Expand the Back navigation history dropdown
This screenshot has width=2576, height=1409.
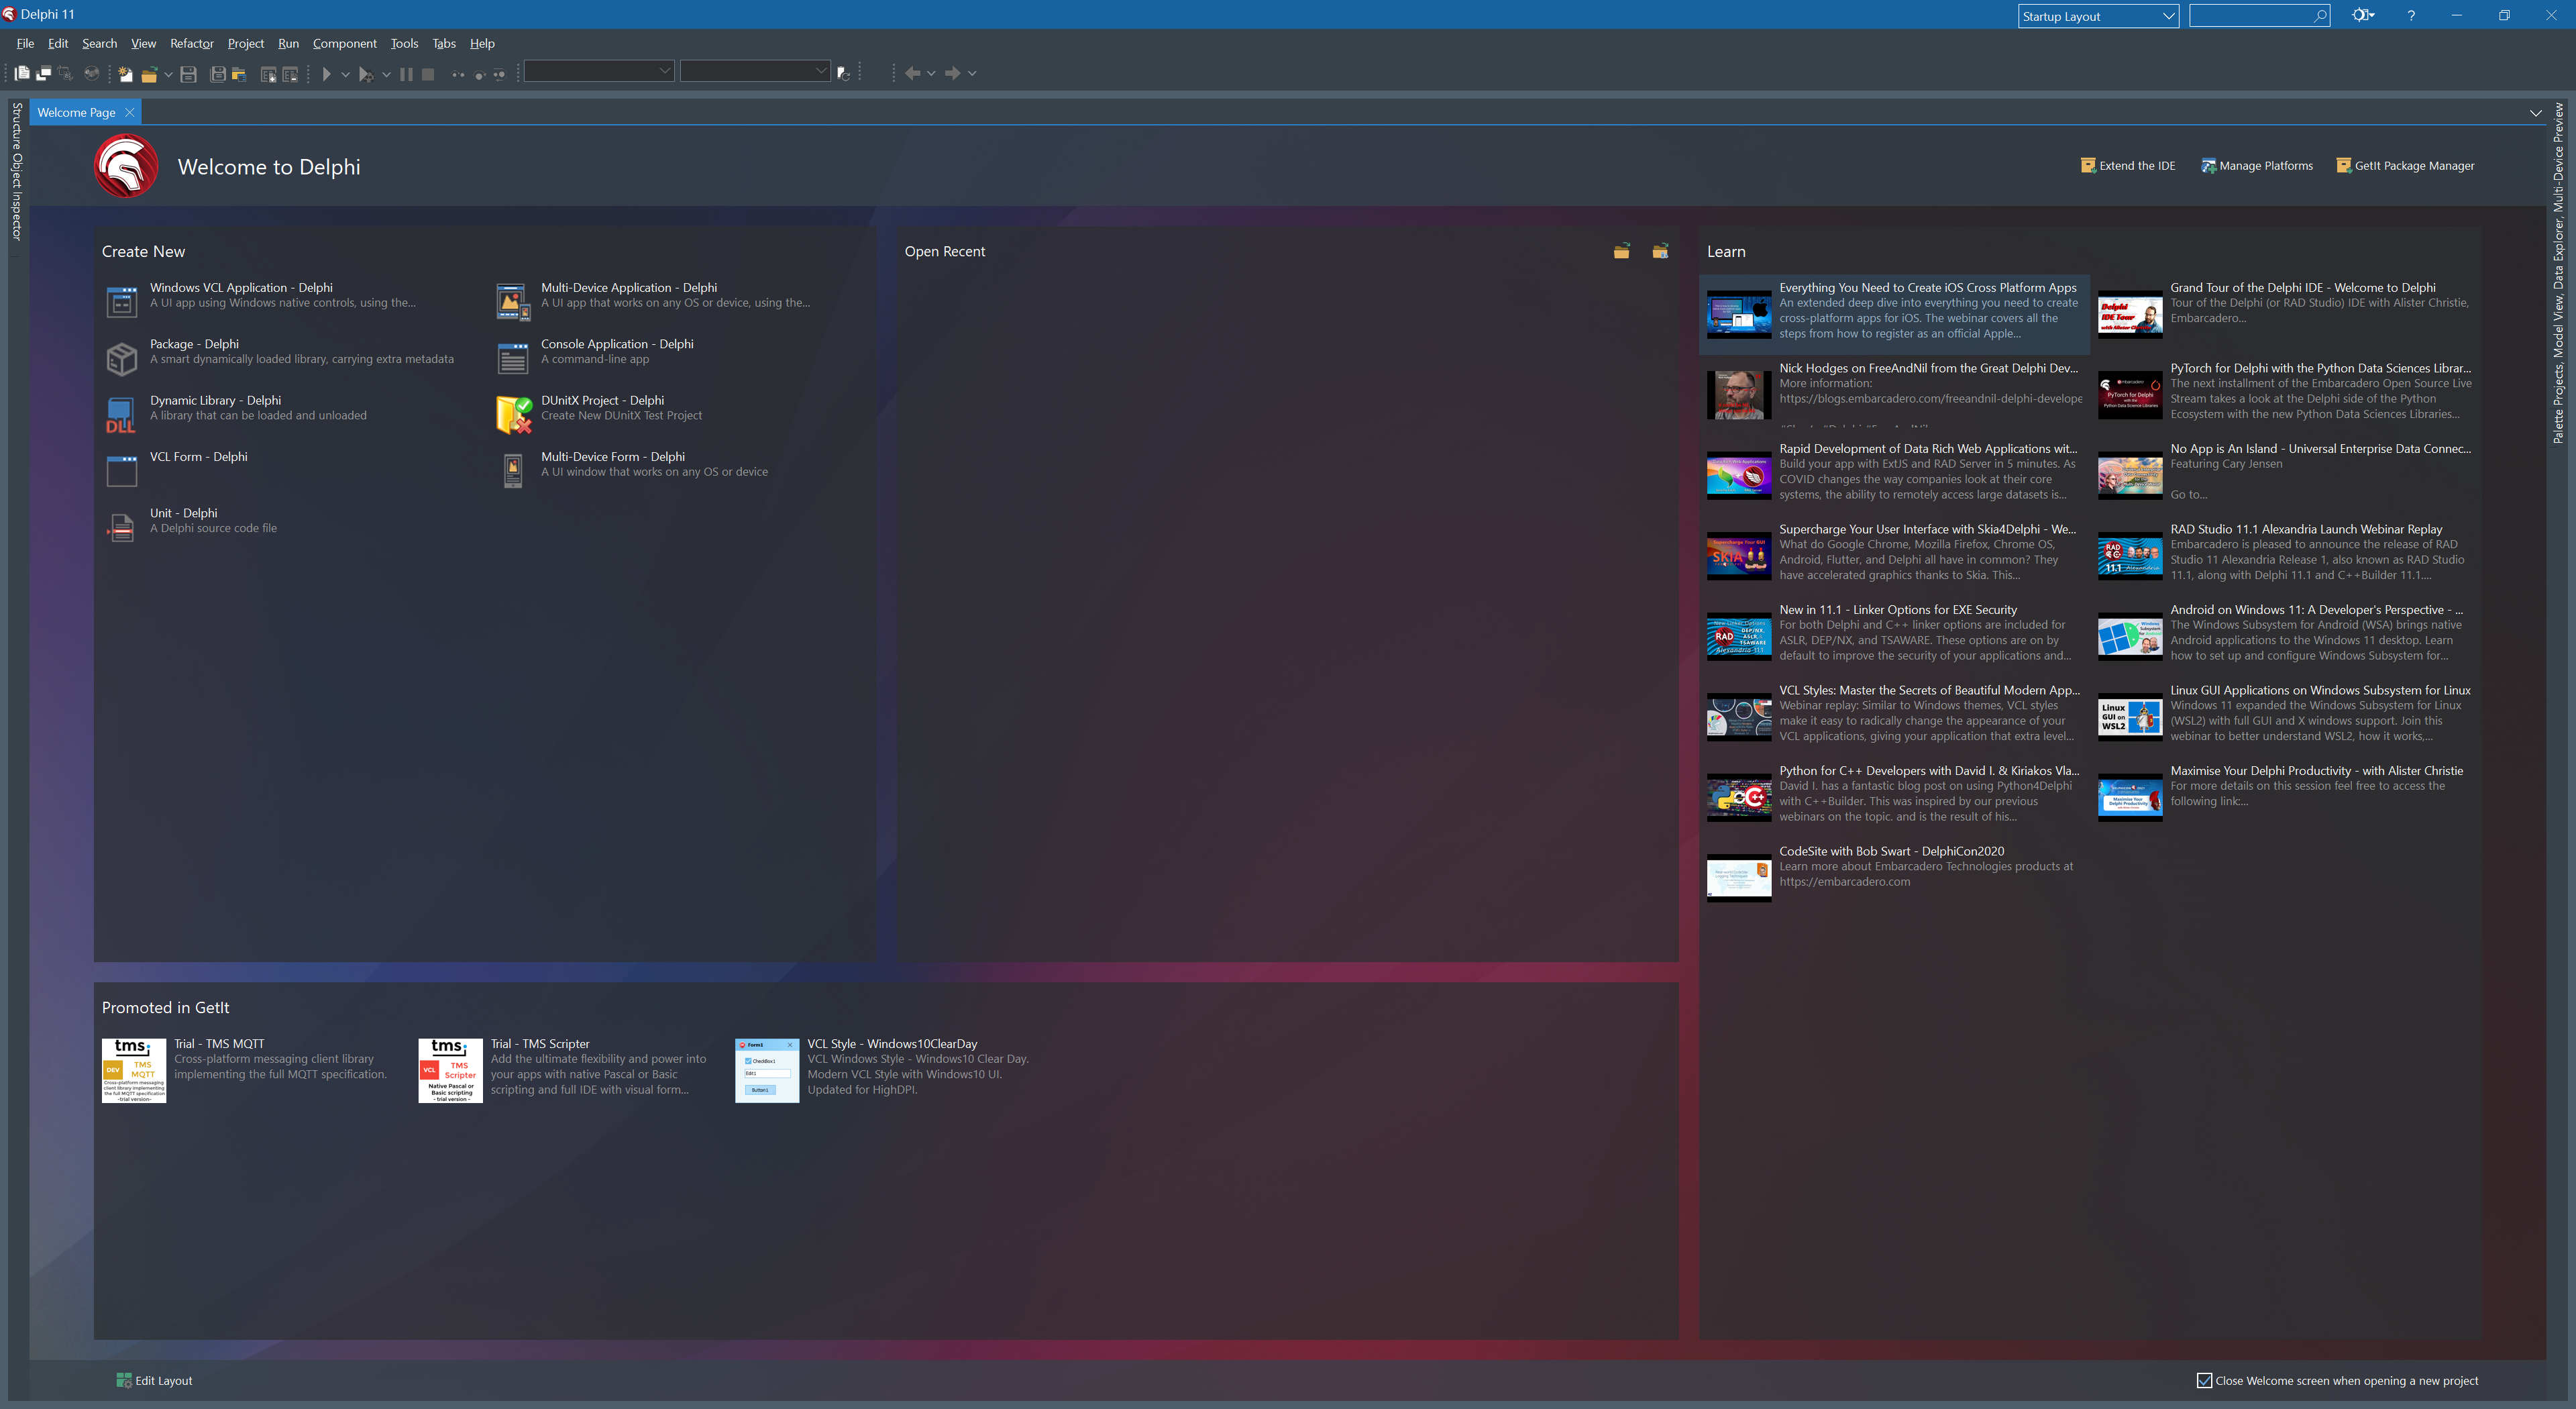click(931, 73)
